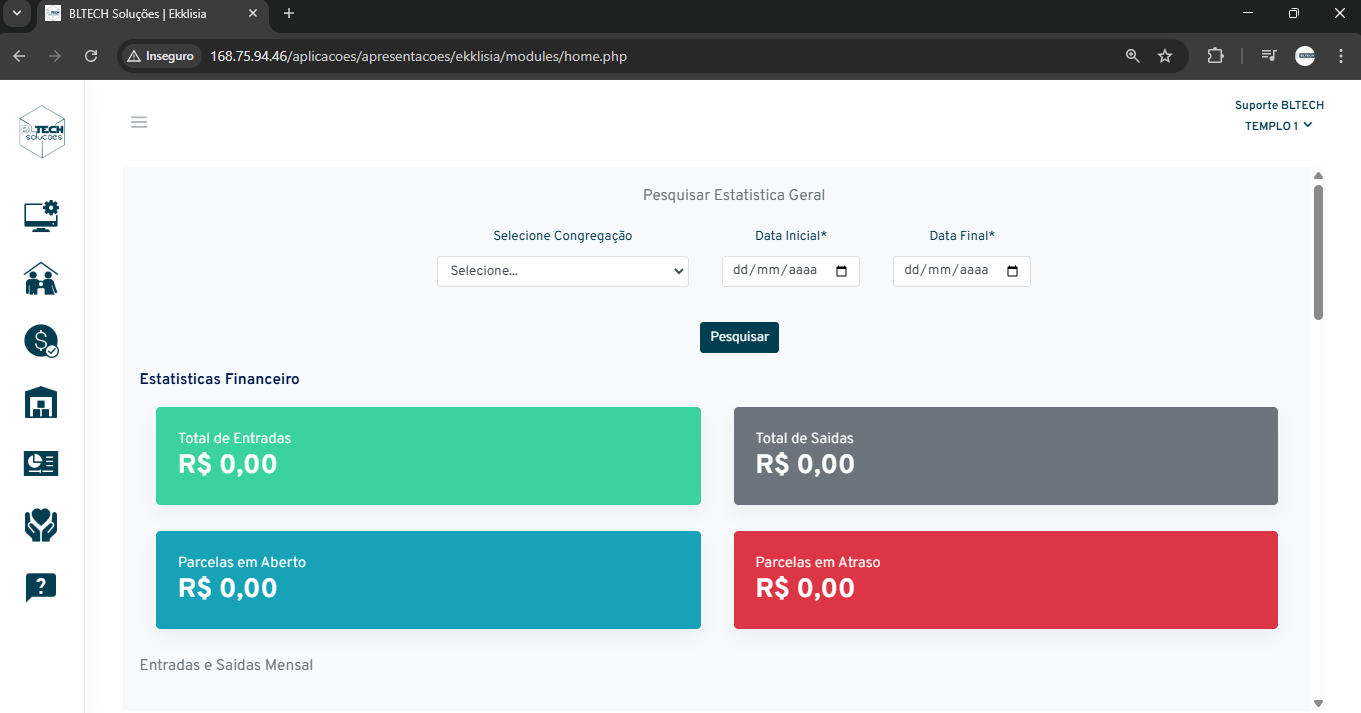Screen dimensions: 1361x713
Task: Click the Data Inicial date field
Action: pos(775,271)
